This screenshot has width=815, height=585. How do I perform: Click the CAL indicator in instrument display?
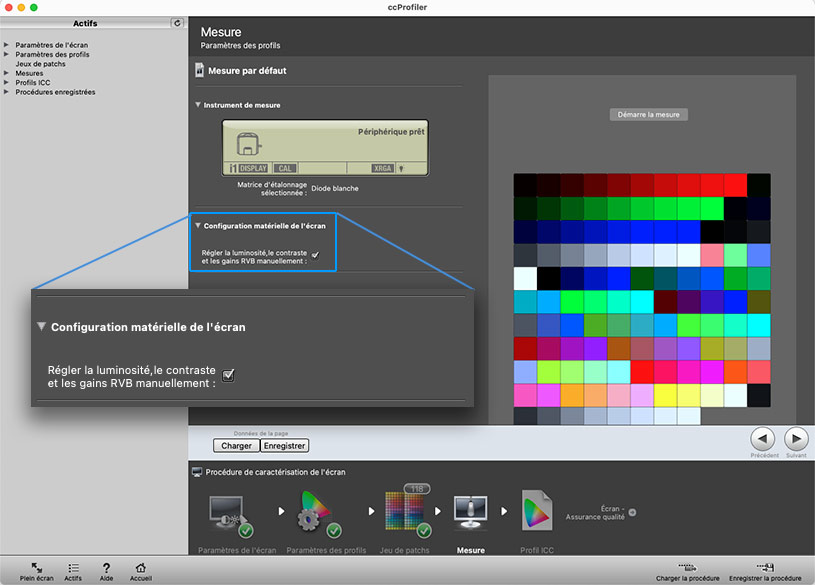(x=285, y=168)
